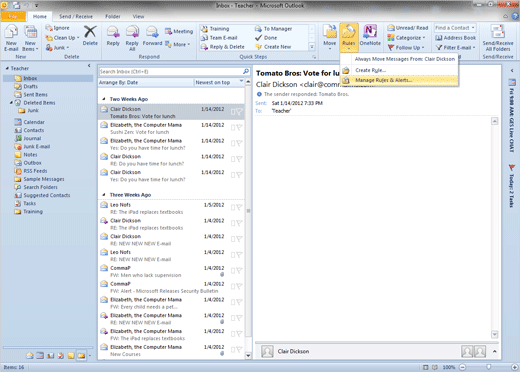This screenshot has height=372, width=520.
Task: Flag the New Courses message
Action: (239, 350)
